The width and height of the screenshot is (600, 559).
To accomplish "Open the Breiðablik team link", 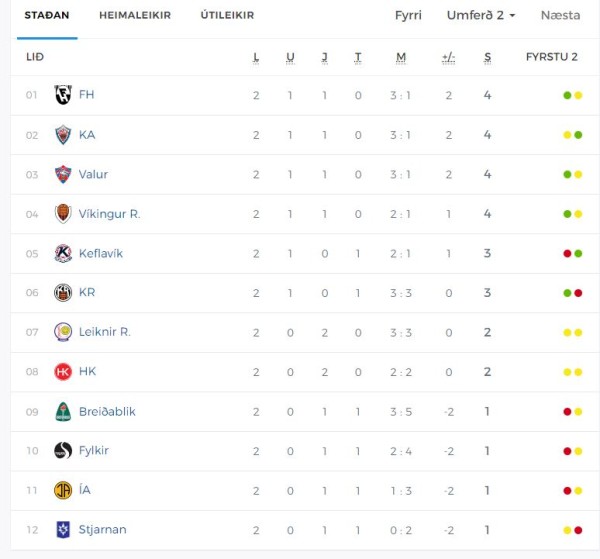I will [107, 412].
